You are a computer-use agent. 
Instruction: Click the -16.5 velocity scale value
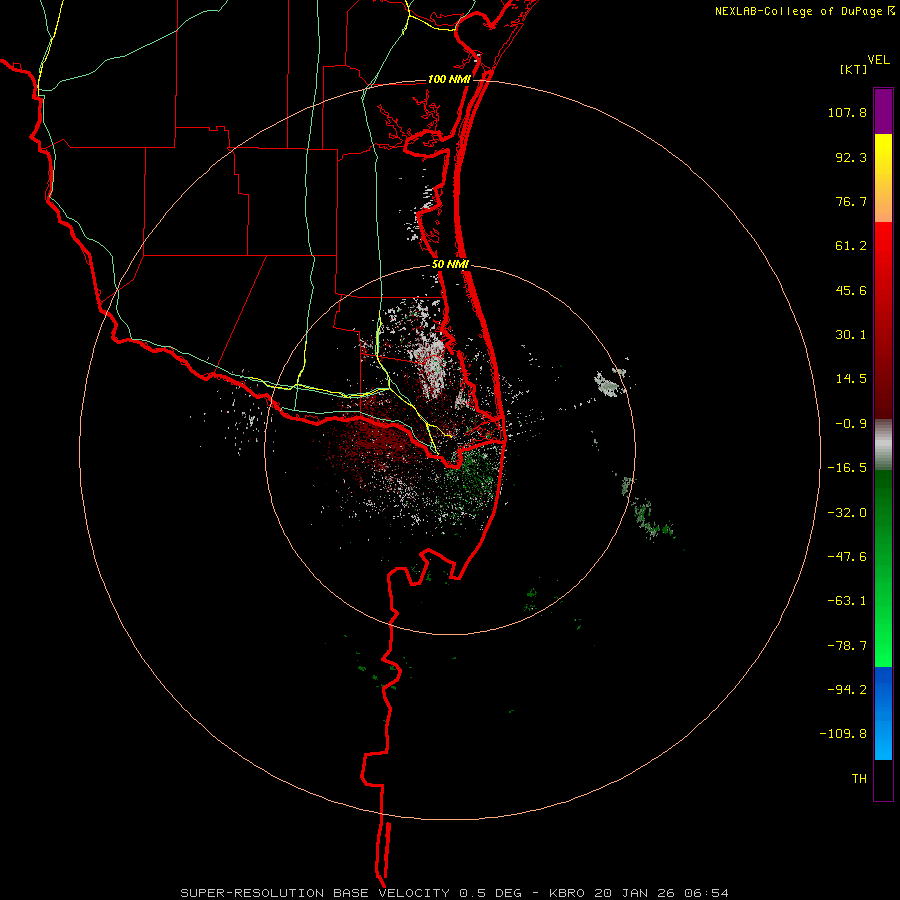[847, 468]
